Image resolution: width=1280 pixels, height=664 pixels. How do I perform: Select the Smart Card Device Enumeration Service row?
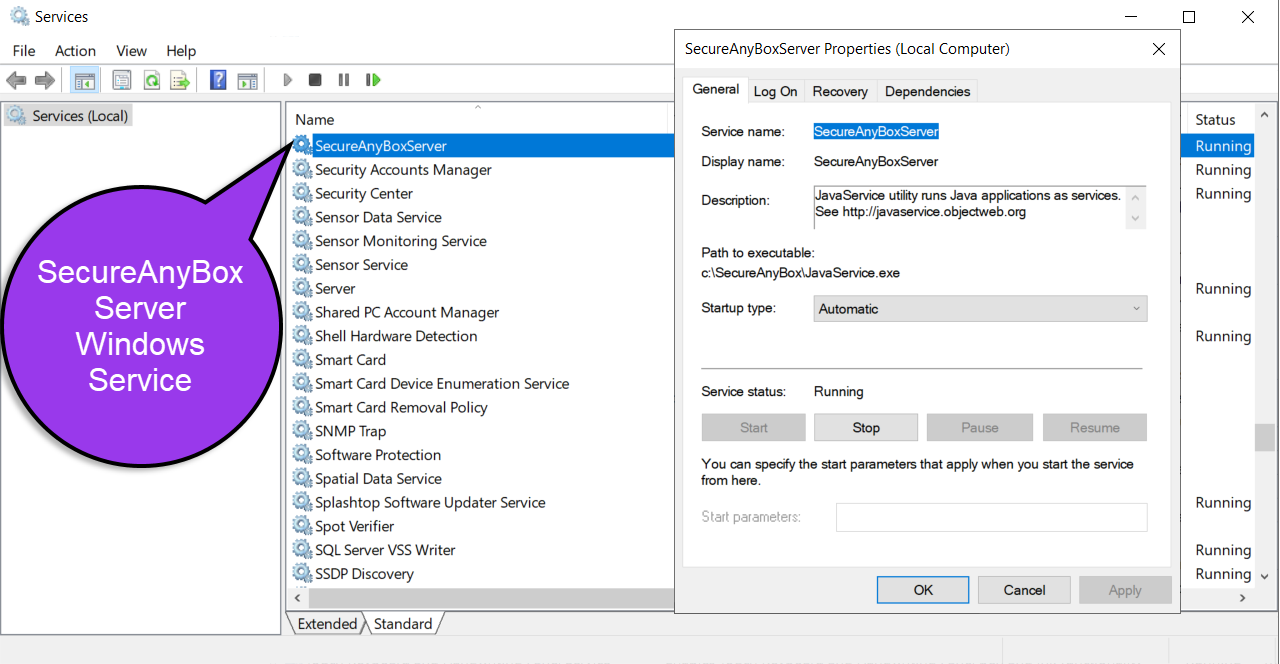442,383
